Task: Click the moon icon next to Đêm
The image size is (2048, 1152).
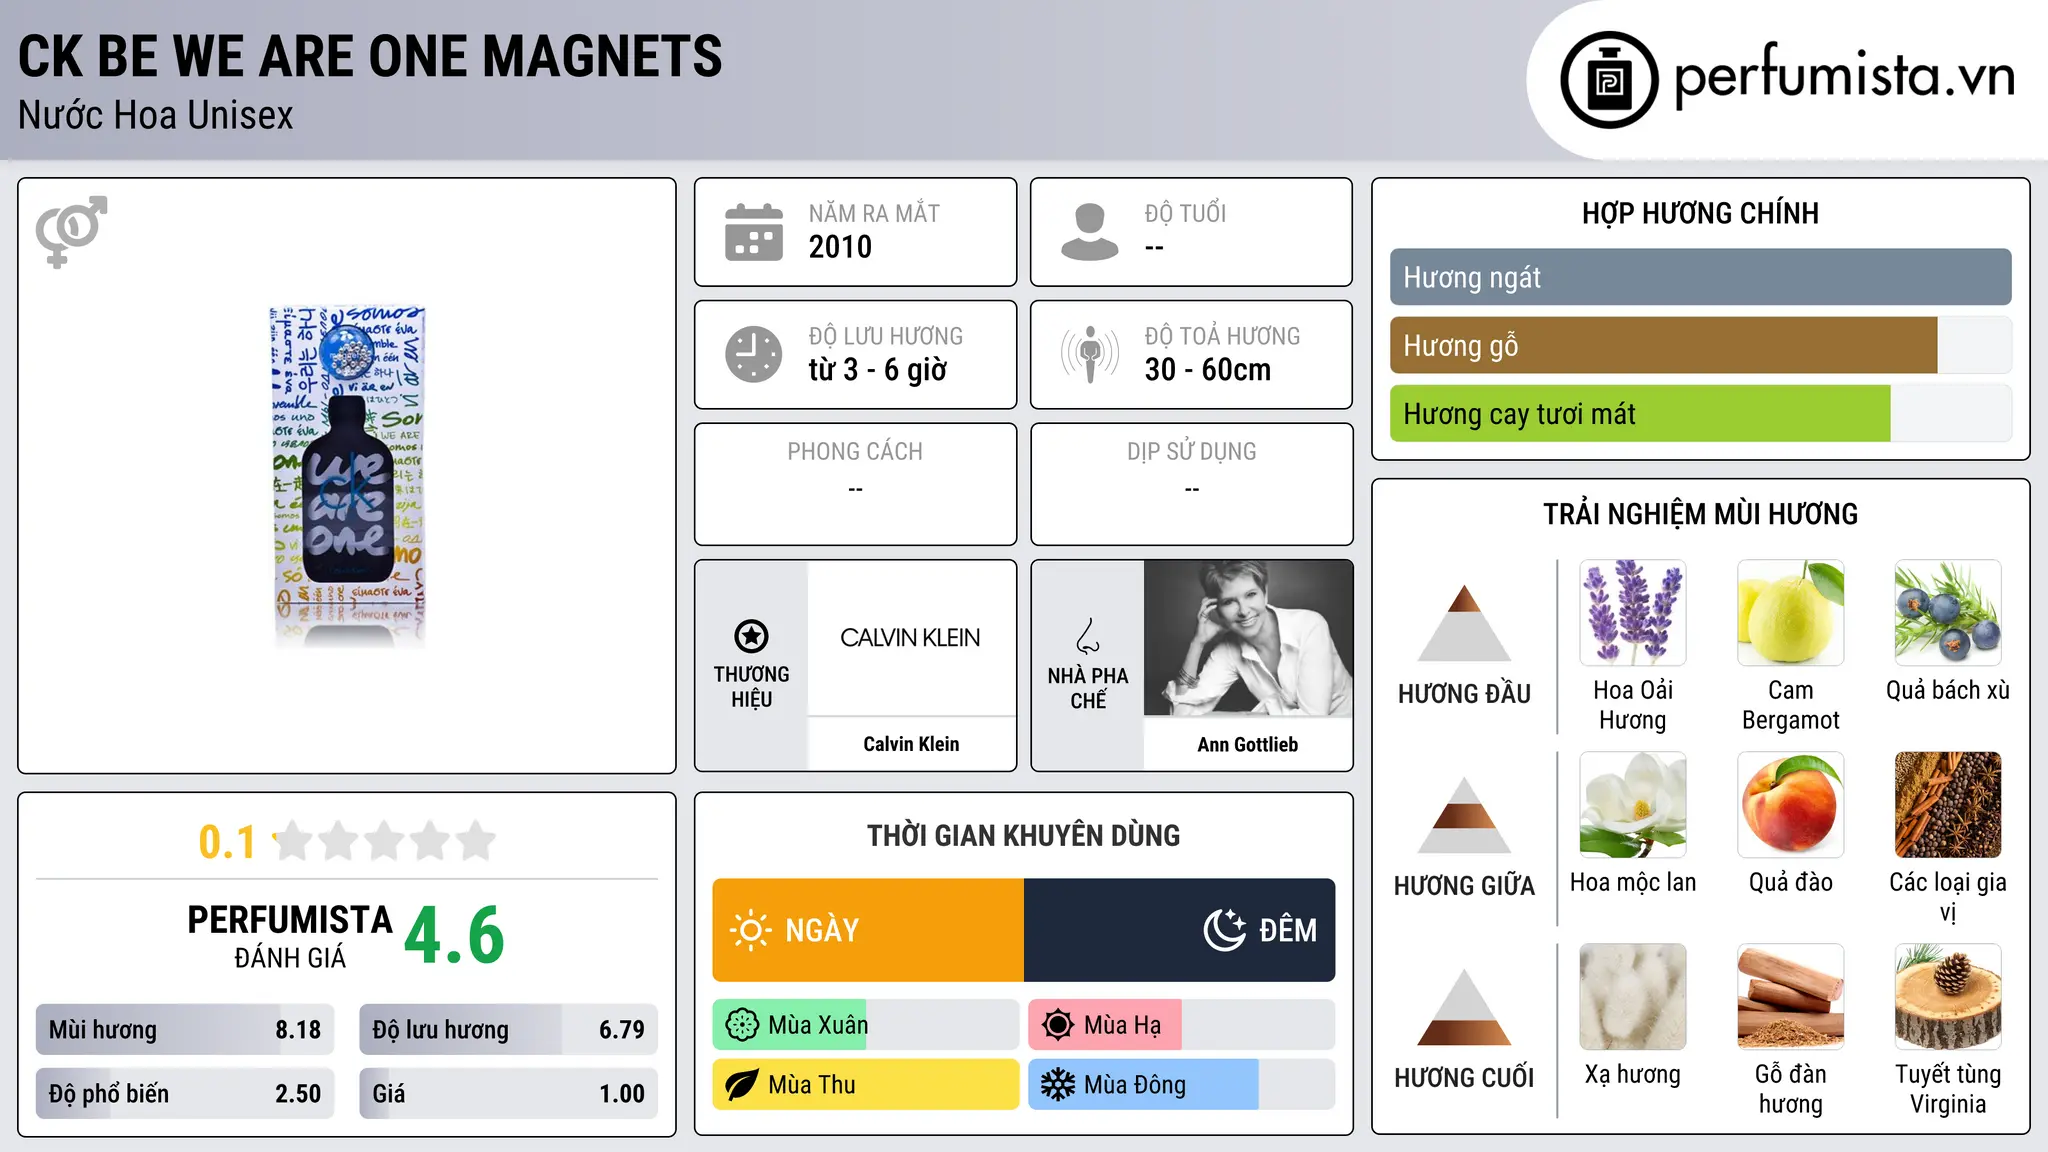Action: [x=1224, y=930]
